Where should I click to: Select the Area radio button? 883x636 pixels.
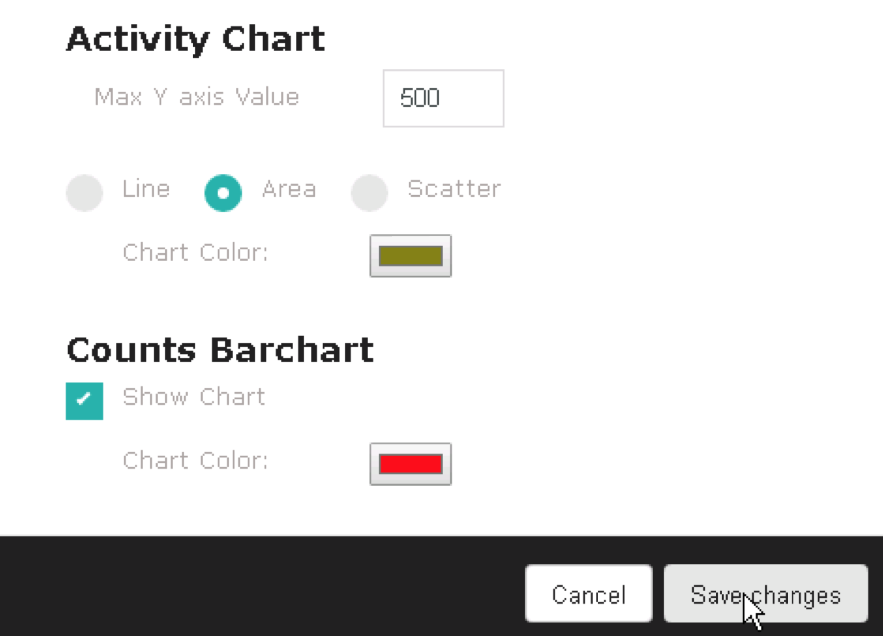click(x=223, y=193)
